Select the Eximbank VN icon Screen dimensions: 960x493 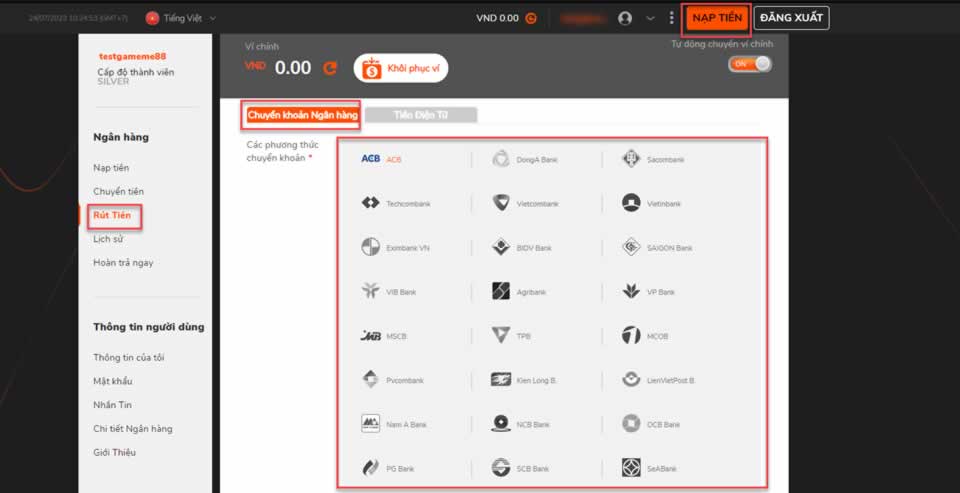(x=370, y=247)
